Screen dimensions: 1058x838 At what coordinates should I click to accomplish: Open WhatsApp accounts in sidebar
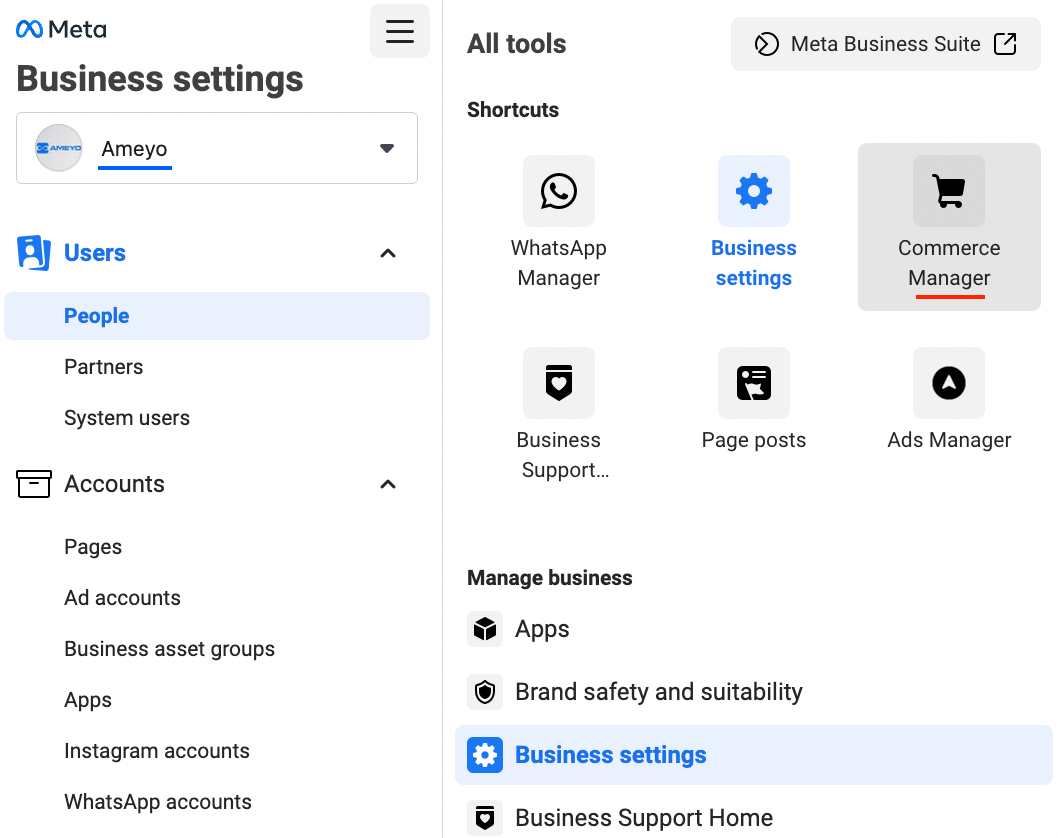coord(158,802)
